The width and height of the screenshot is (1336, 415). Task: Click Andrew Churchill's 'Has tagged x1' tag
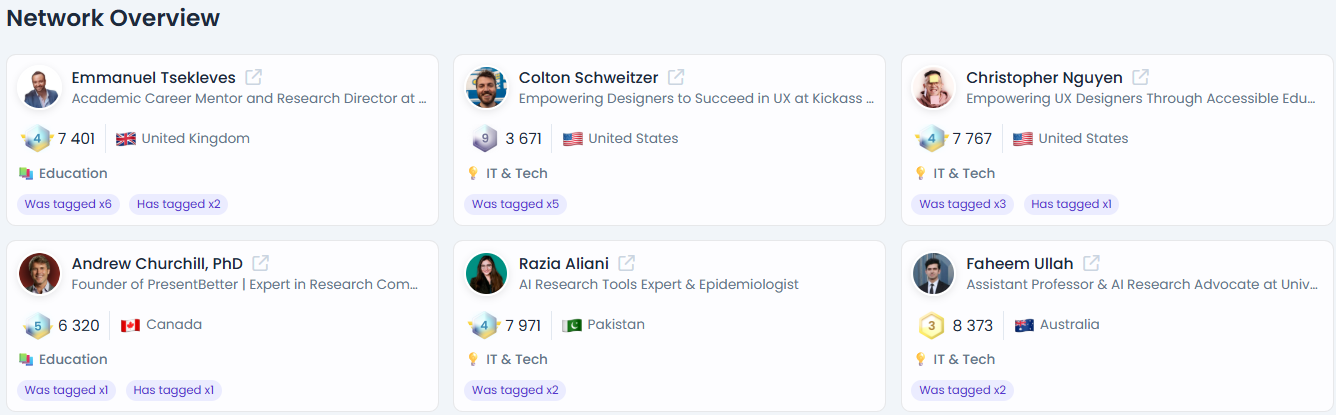coord(174,390)
